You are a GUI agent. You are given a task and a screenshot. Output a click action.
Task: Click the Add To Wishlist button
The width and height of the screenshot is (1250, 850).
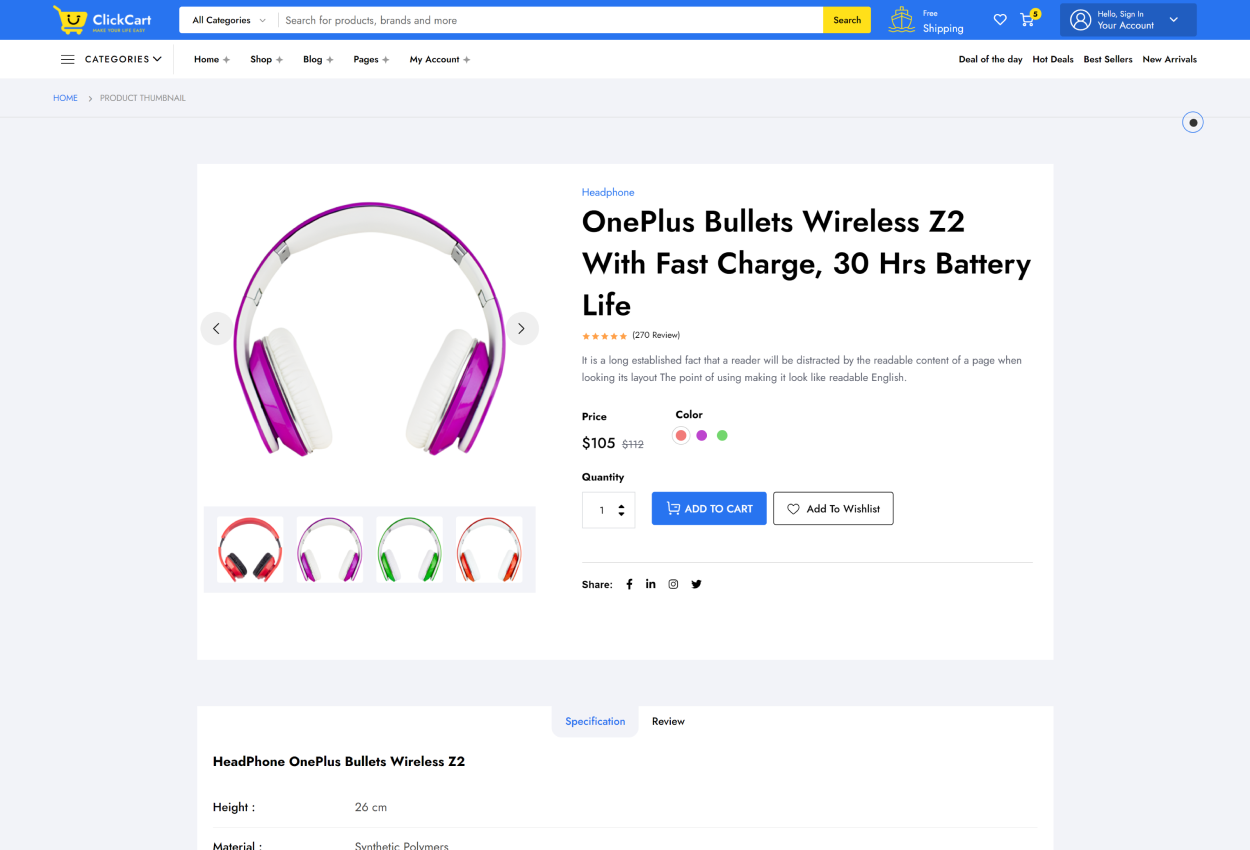pos(832,509)
